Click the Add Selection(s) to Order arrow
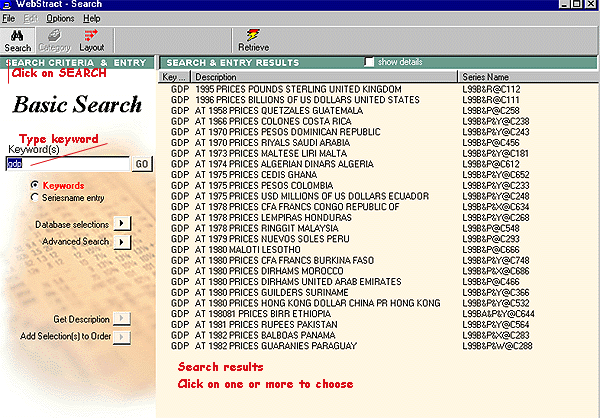Image resolution: width=600 pixels, height=418 pixels. pyautogui.click(x=123, y=337)
